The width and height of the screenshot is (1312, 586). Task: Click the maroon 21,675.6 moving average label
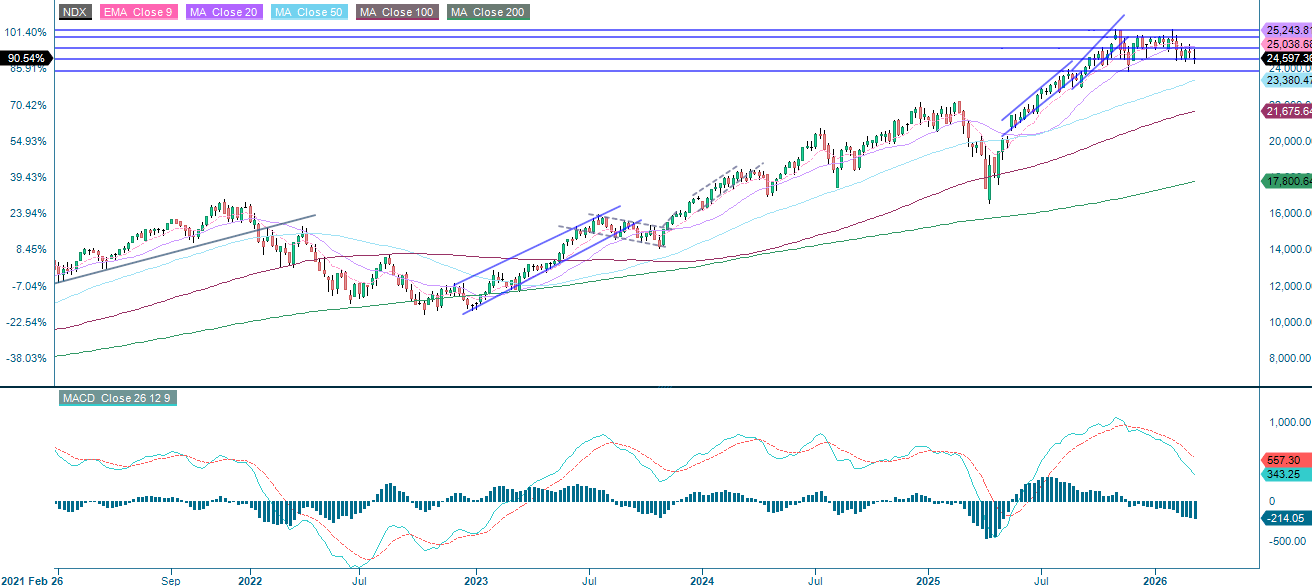click(x=1286, y=112)
